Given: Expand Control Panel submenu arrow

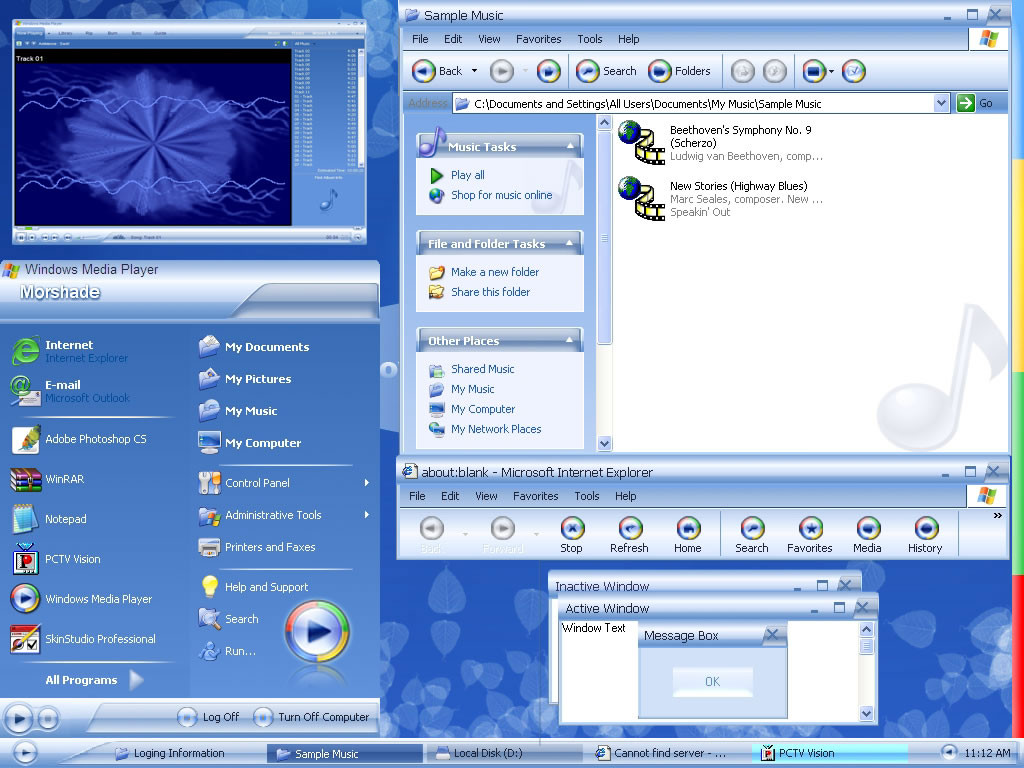Looking at the screenshot, I should [366, 483].
